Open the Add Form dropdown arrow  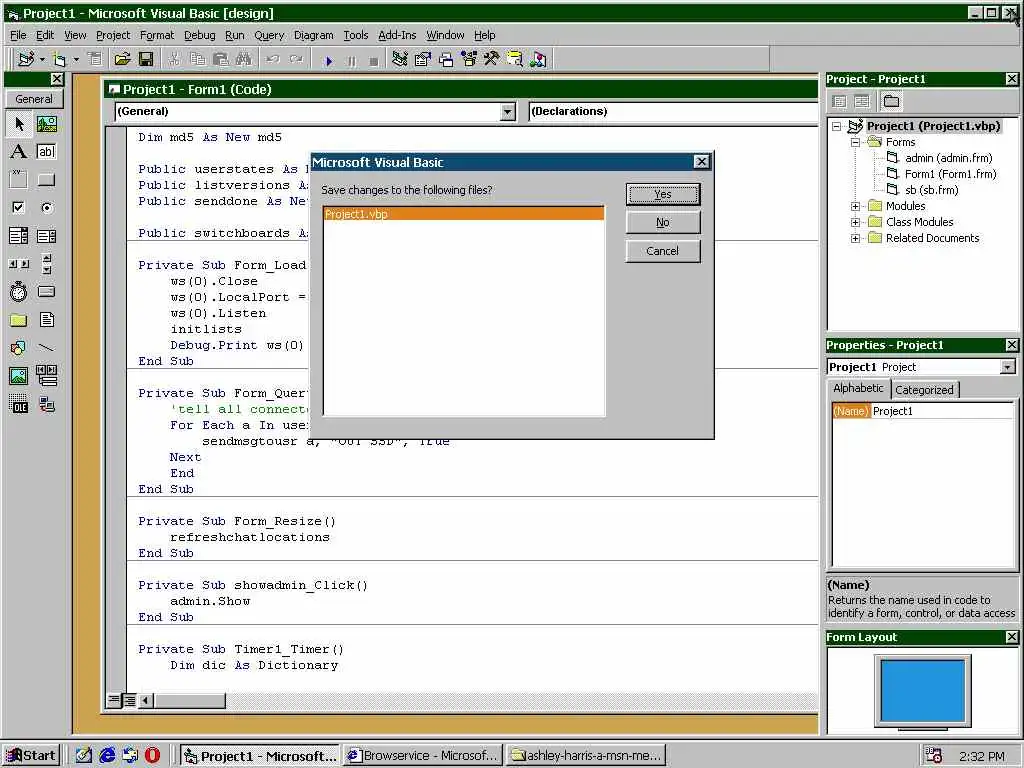[x=76, y=60]
